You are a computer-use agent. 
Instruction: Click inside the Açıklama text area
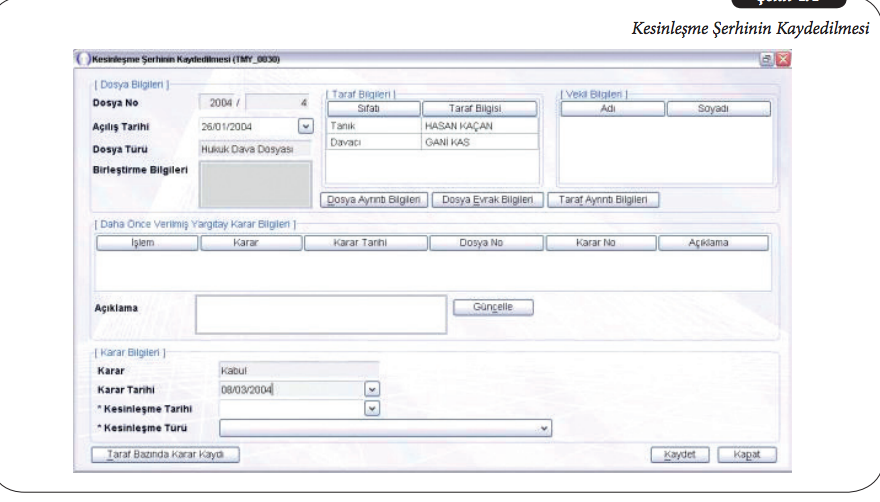320,313
